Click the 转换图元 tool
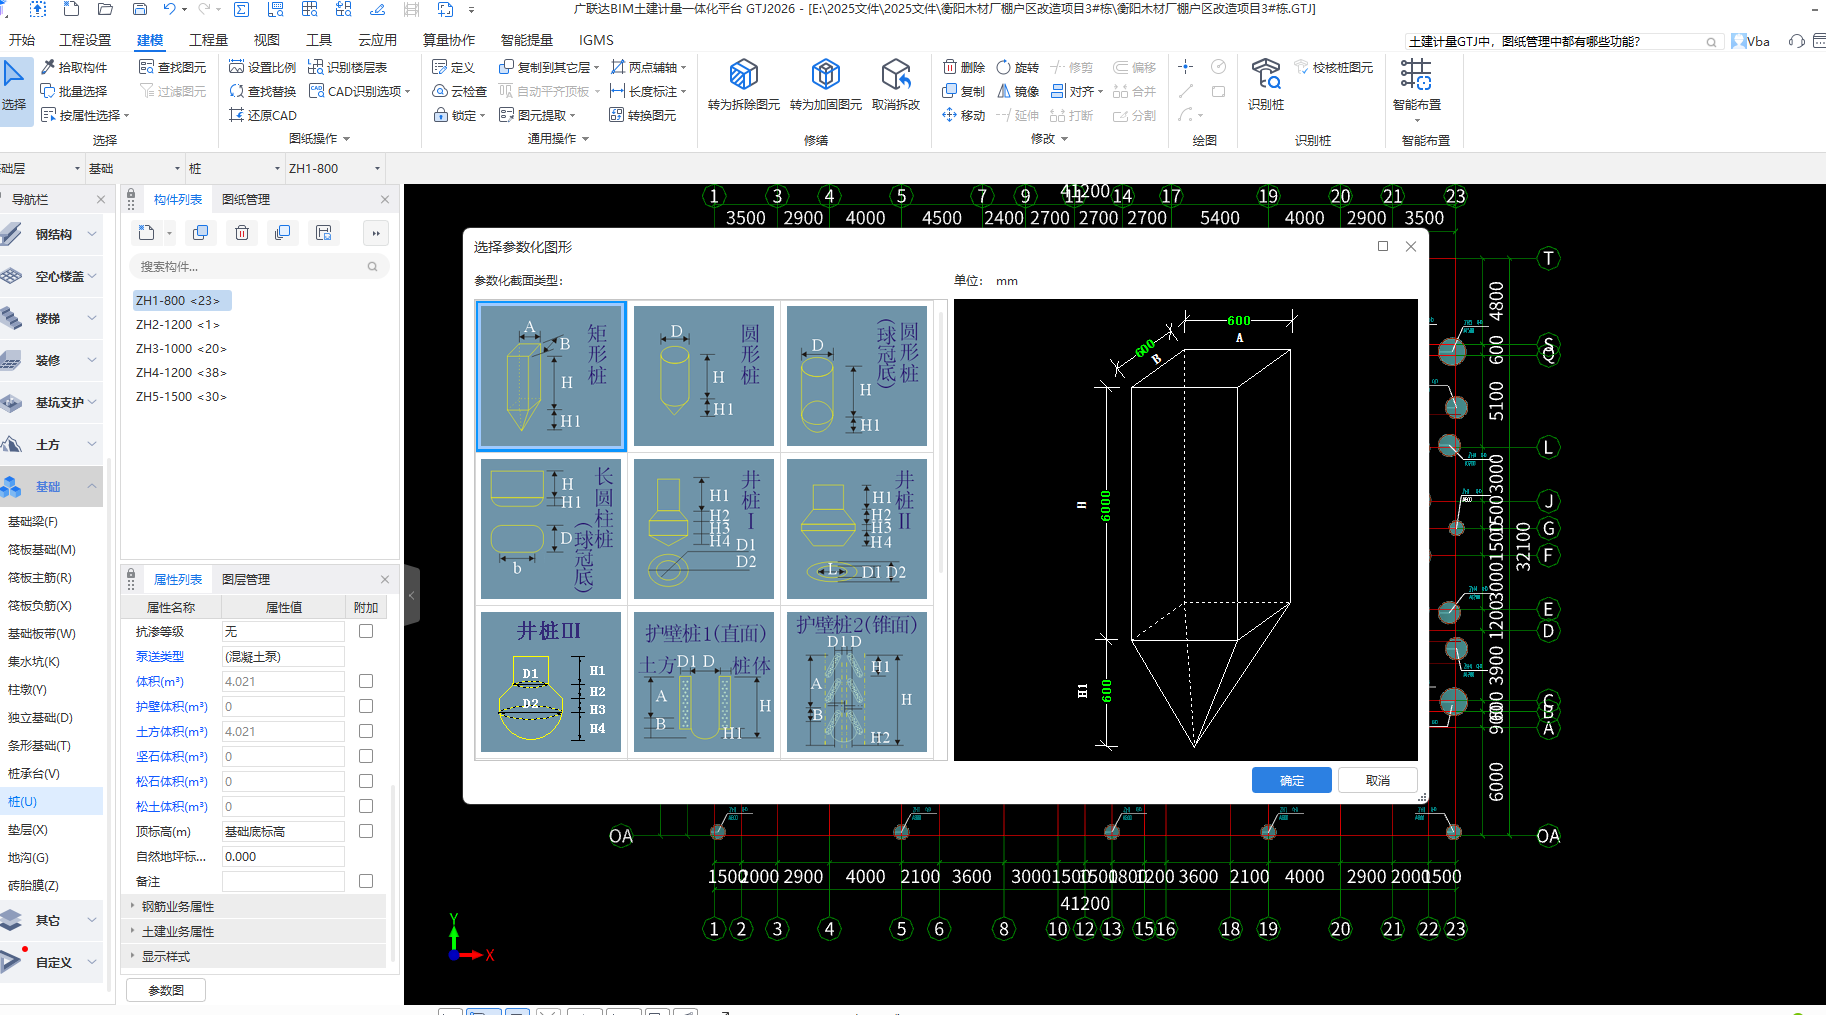Image resolution: width=1826 pixels, height=1015 pixels. click(643, 115)
